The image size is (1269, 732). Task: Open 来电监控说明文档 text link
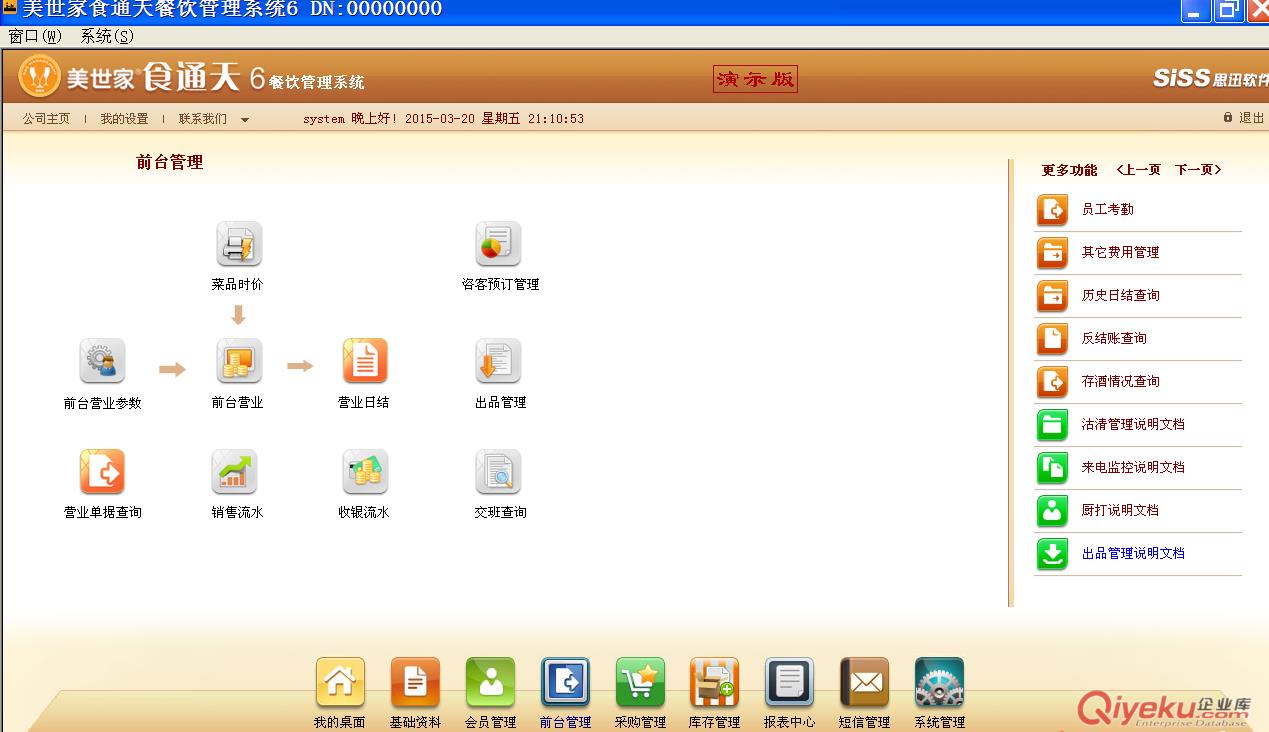pyautogui.click(x=1133, y=468)
